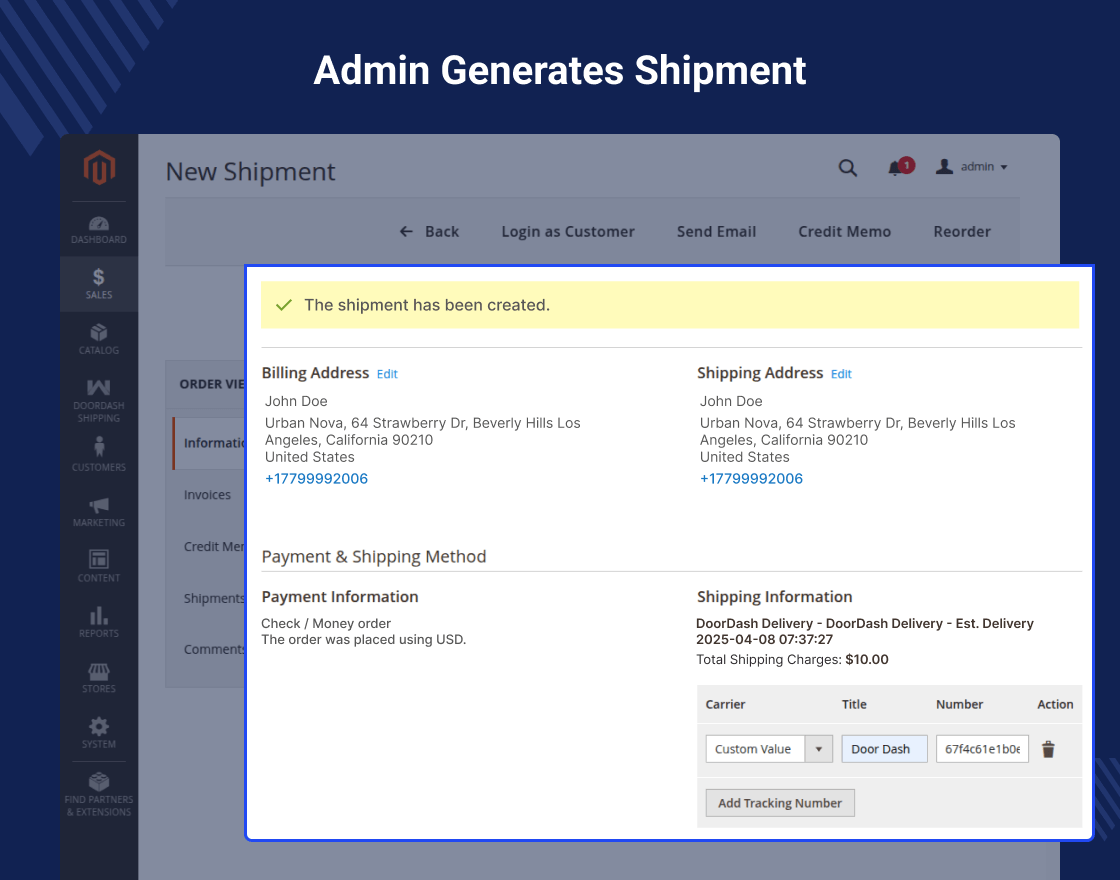Select the Information order view tab
This screenshot has height=880, width=1120.
[x=209, y=443]
